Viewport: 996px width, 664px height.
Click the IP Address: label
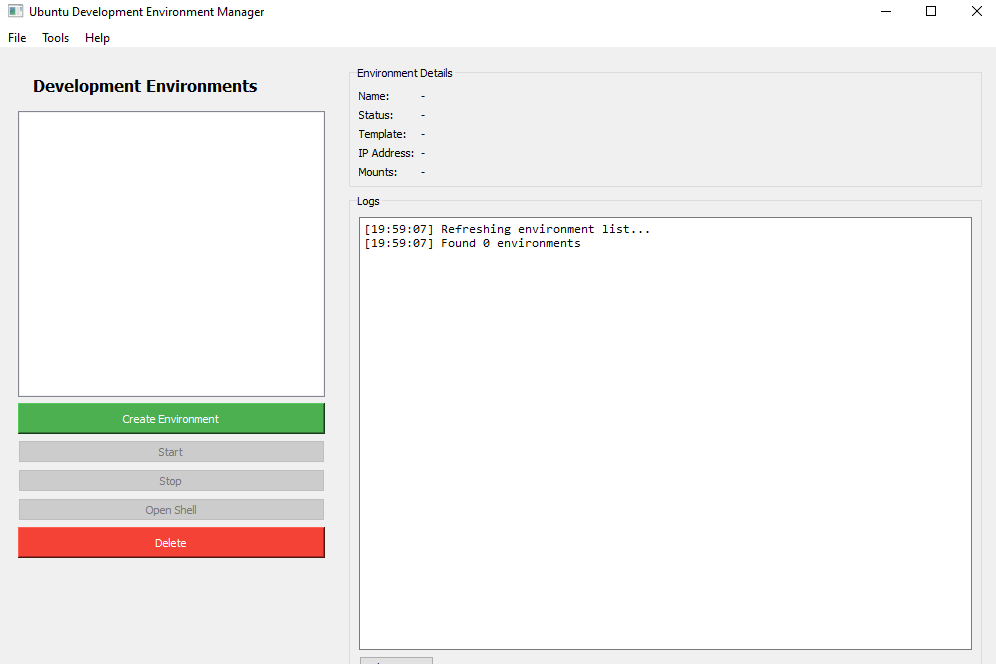point(386,154)
